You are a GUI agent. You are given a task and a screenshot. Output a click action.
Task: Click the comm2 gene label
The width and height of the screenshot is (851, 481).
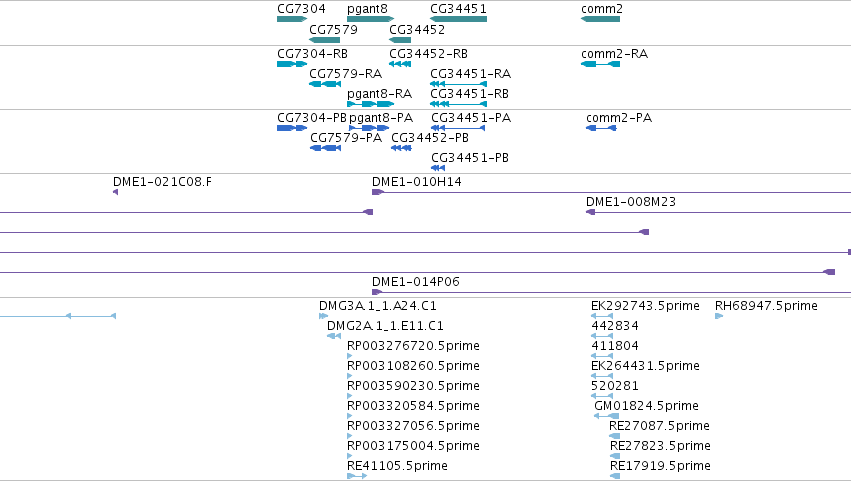[x=602, y=9]
